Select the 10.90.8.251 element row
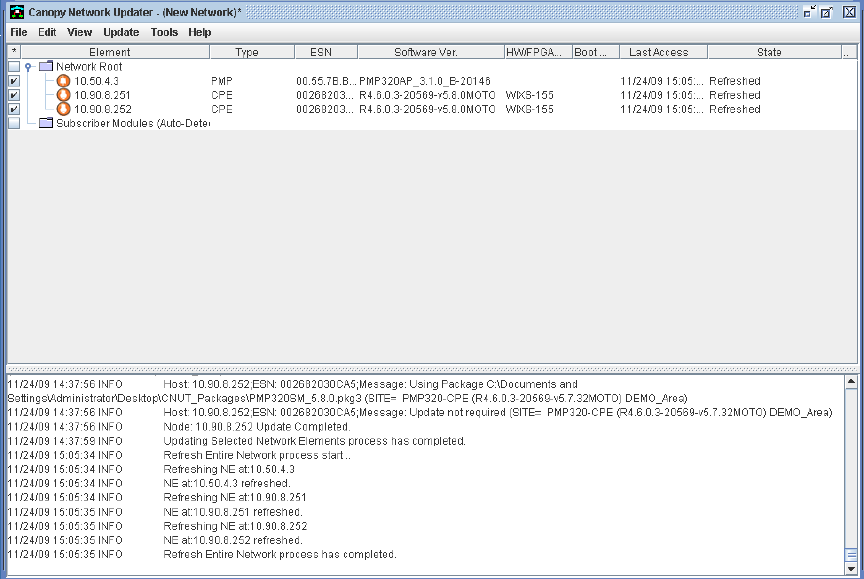864x579 pixels. (x=431, y=95)
